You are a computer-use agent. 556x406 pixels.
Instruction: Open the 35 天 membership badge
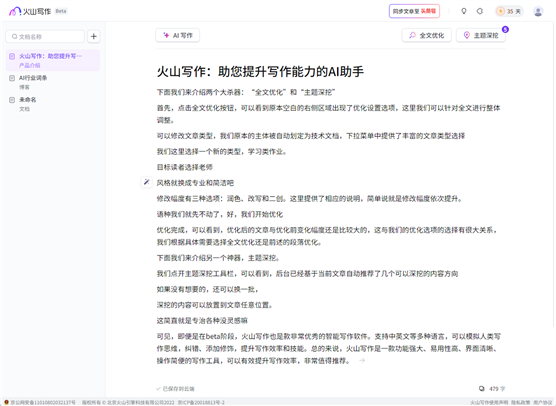(x=509, y=11)
